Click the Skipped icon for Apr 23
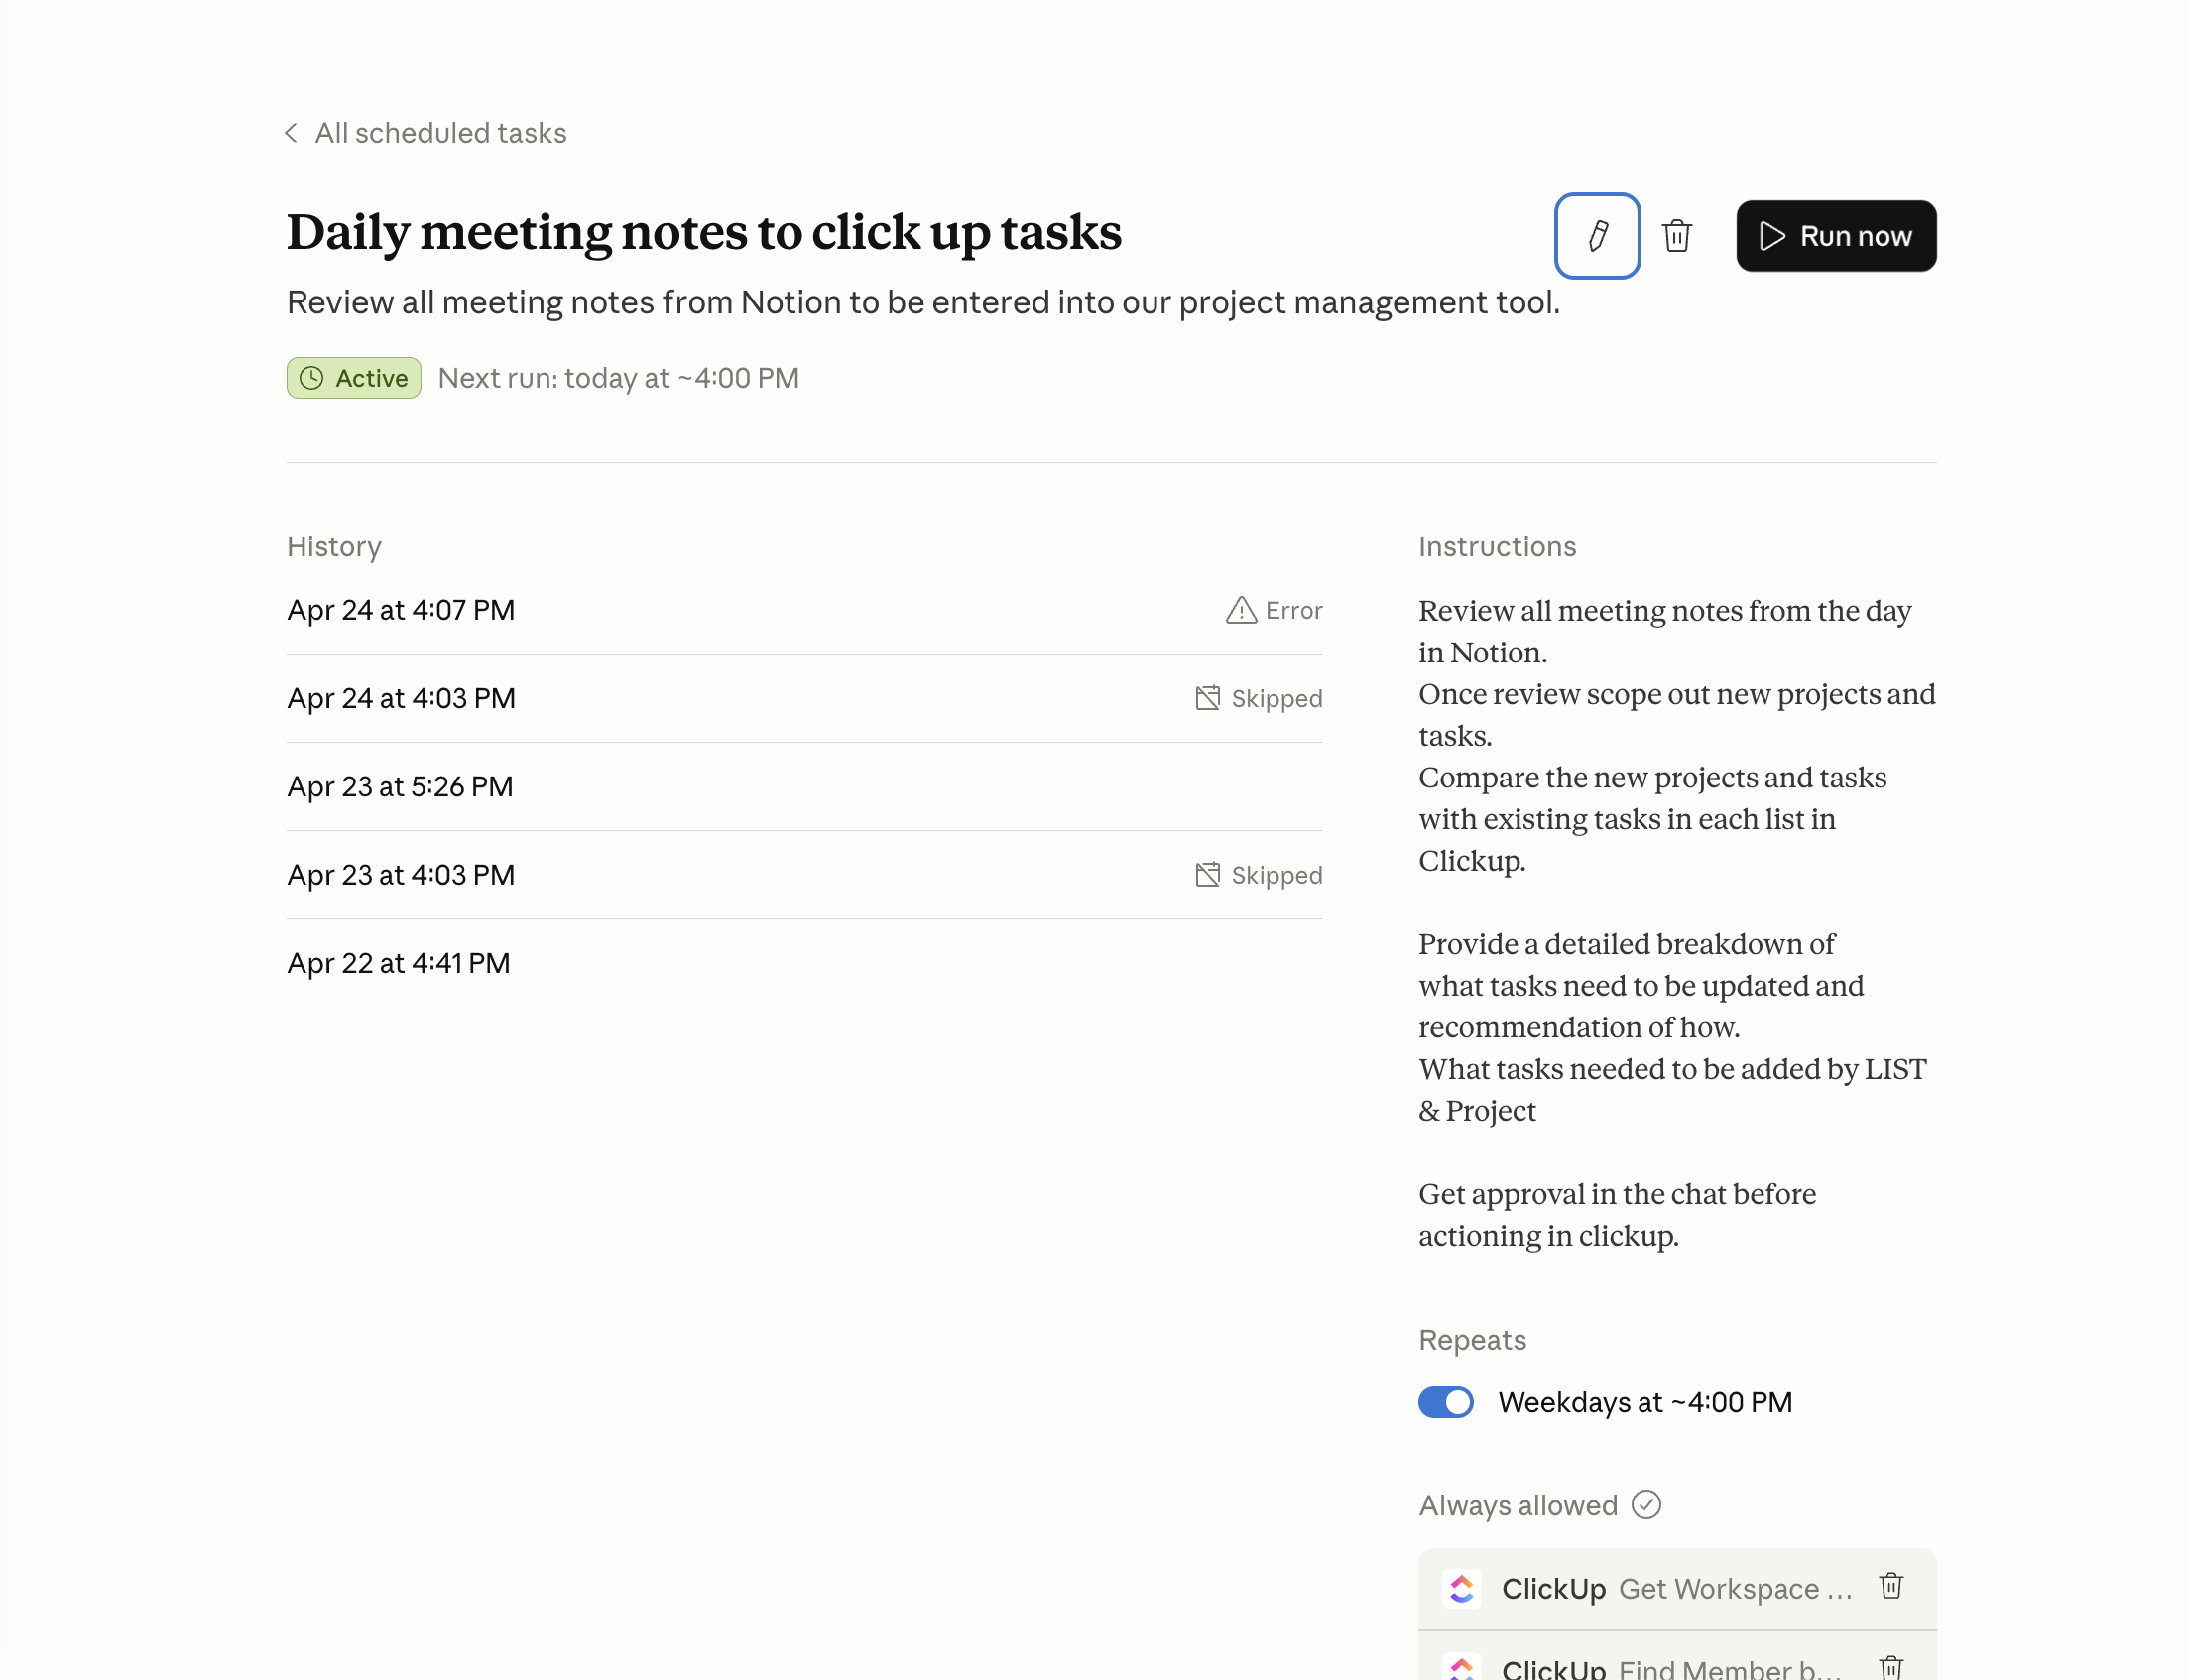 (1207, 875)
